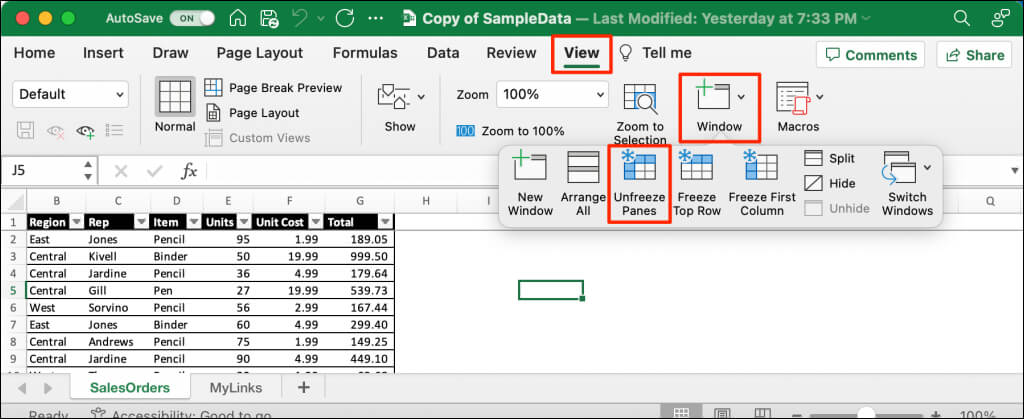Add a new sheet with plus

(x=303, y=387)
